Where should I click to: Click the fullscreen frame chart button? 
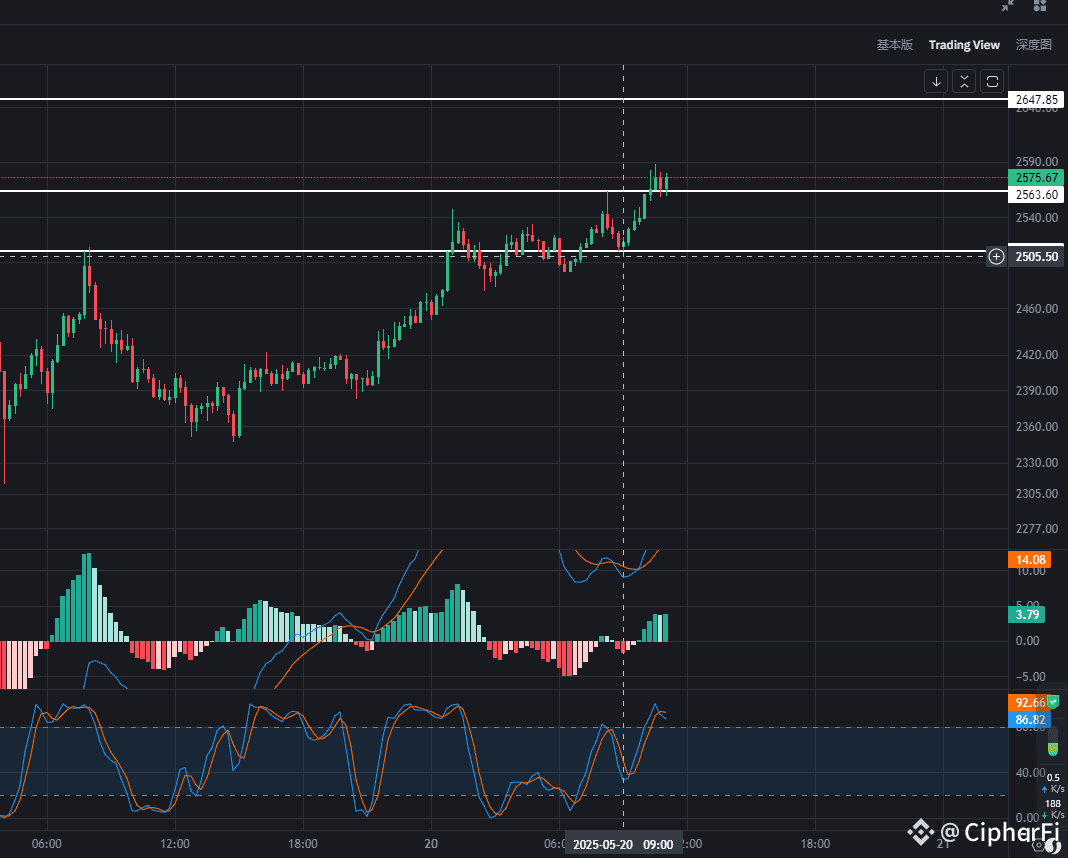992,82
